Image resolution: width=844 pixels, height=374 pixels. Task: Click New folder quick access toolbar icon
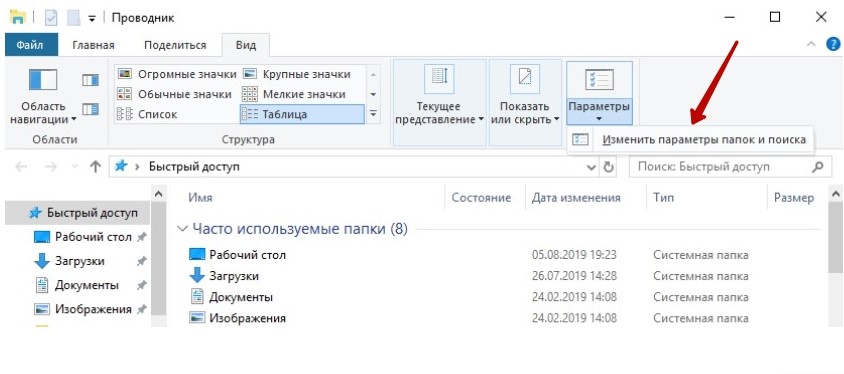[x=73, y=18]
